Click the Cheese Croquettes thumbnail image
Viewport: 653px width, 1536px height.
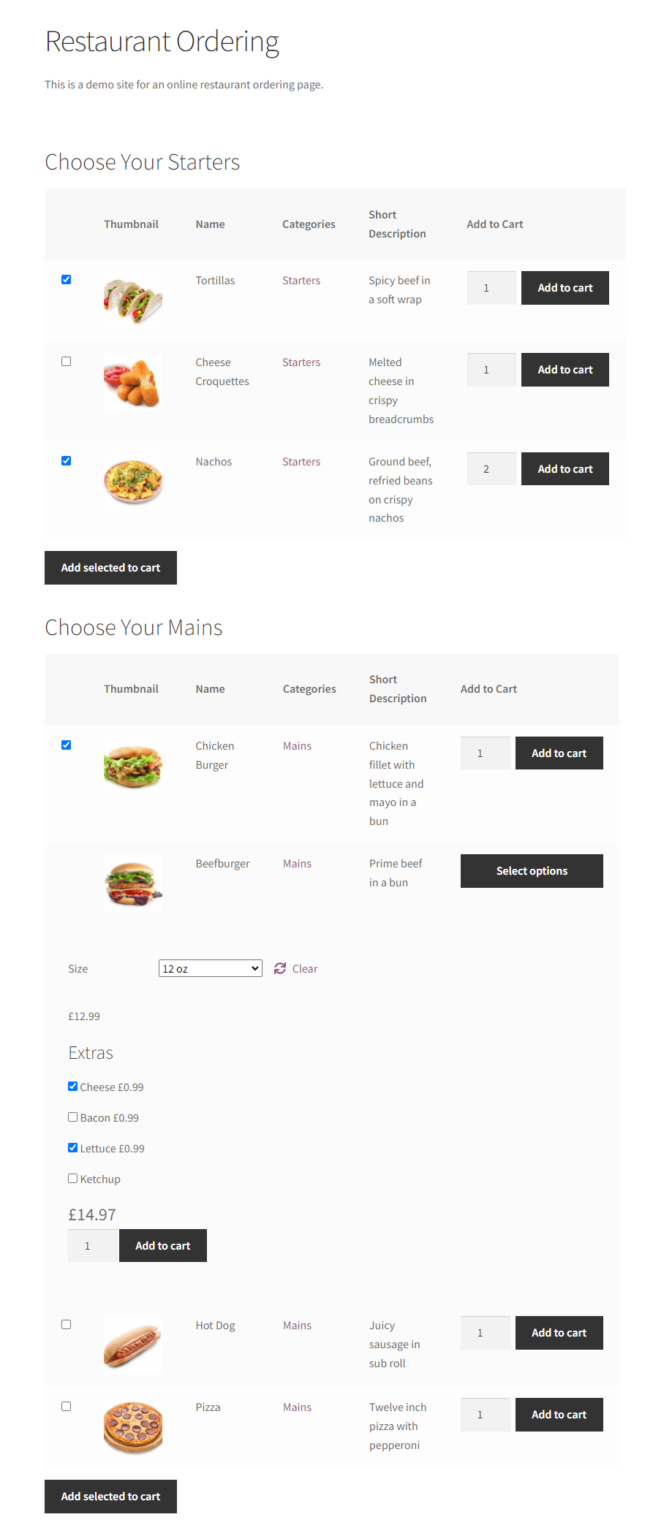pyautogui.click(x=132, y=383)
